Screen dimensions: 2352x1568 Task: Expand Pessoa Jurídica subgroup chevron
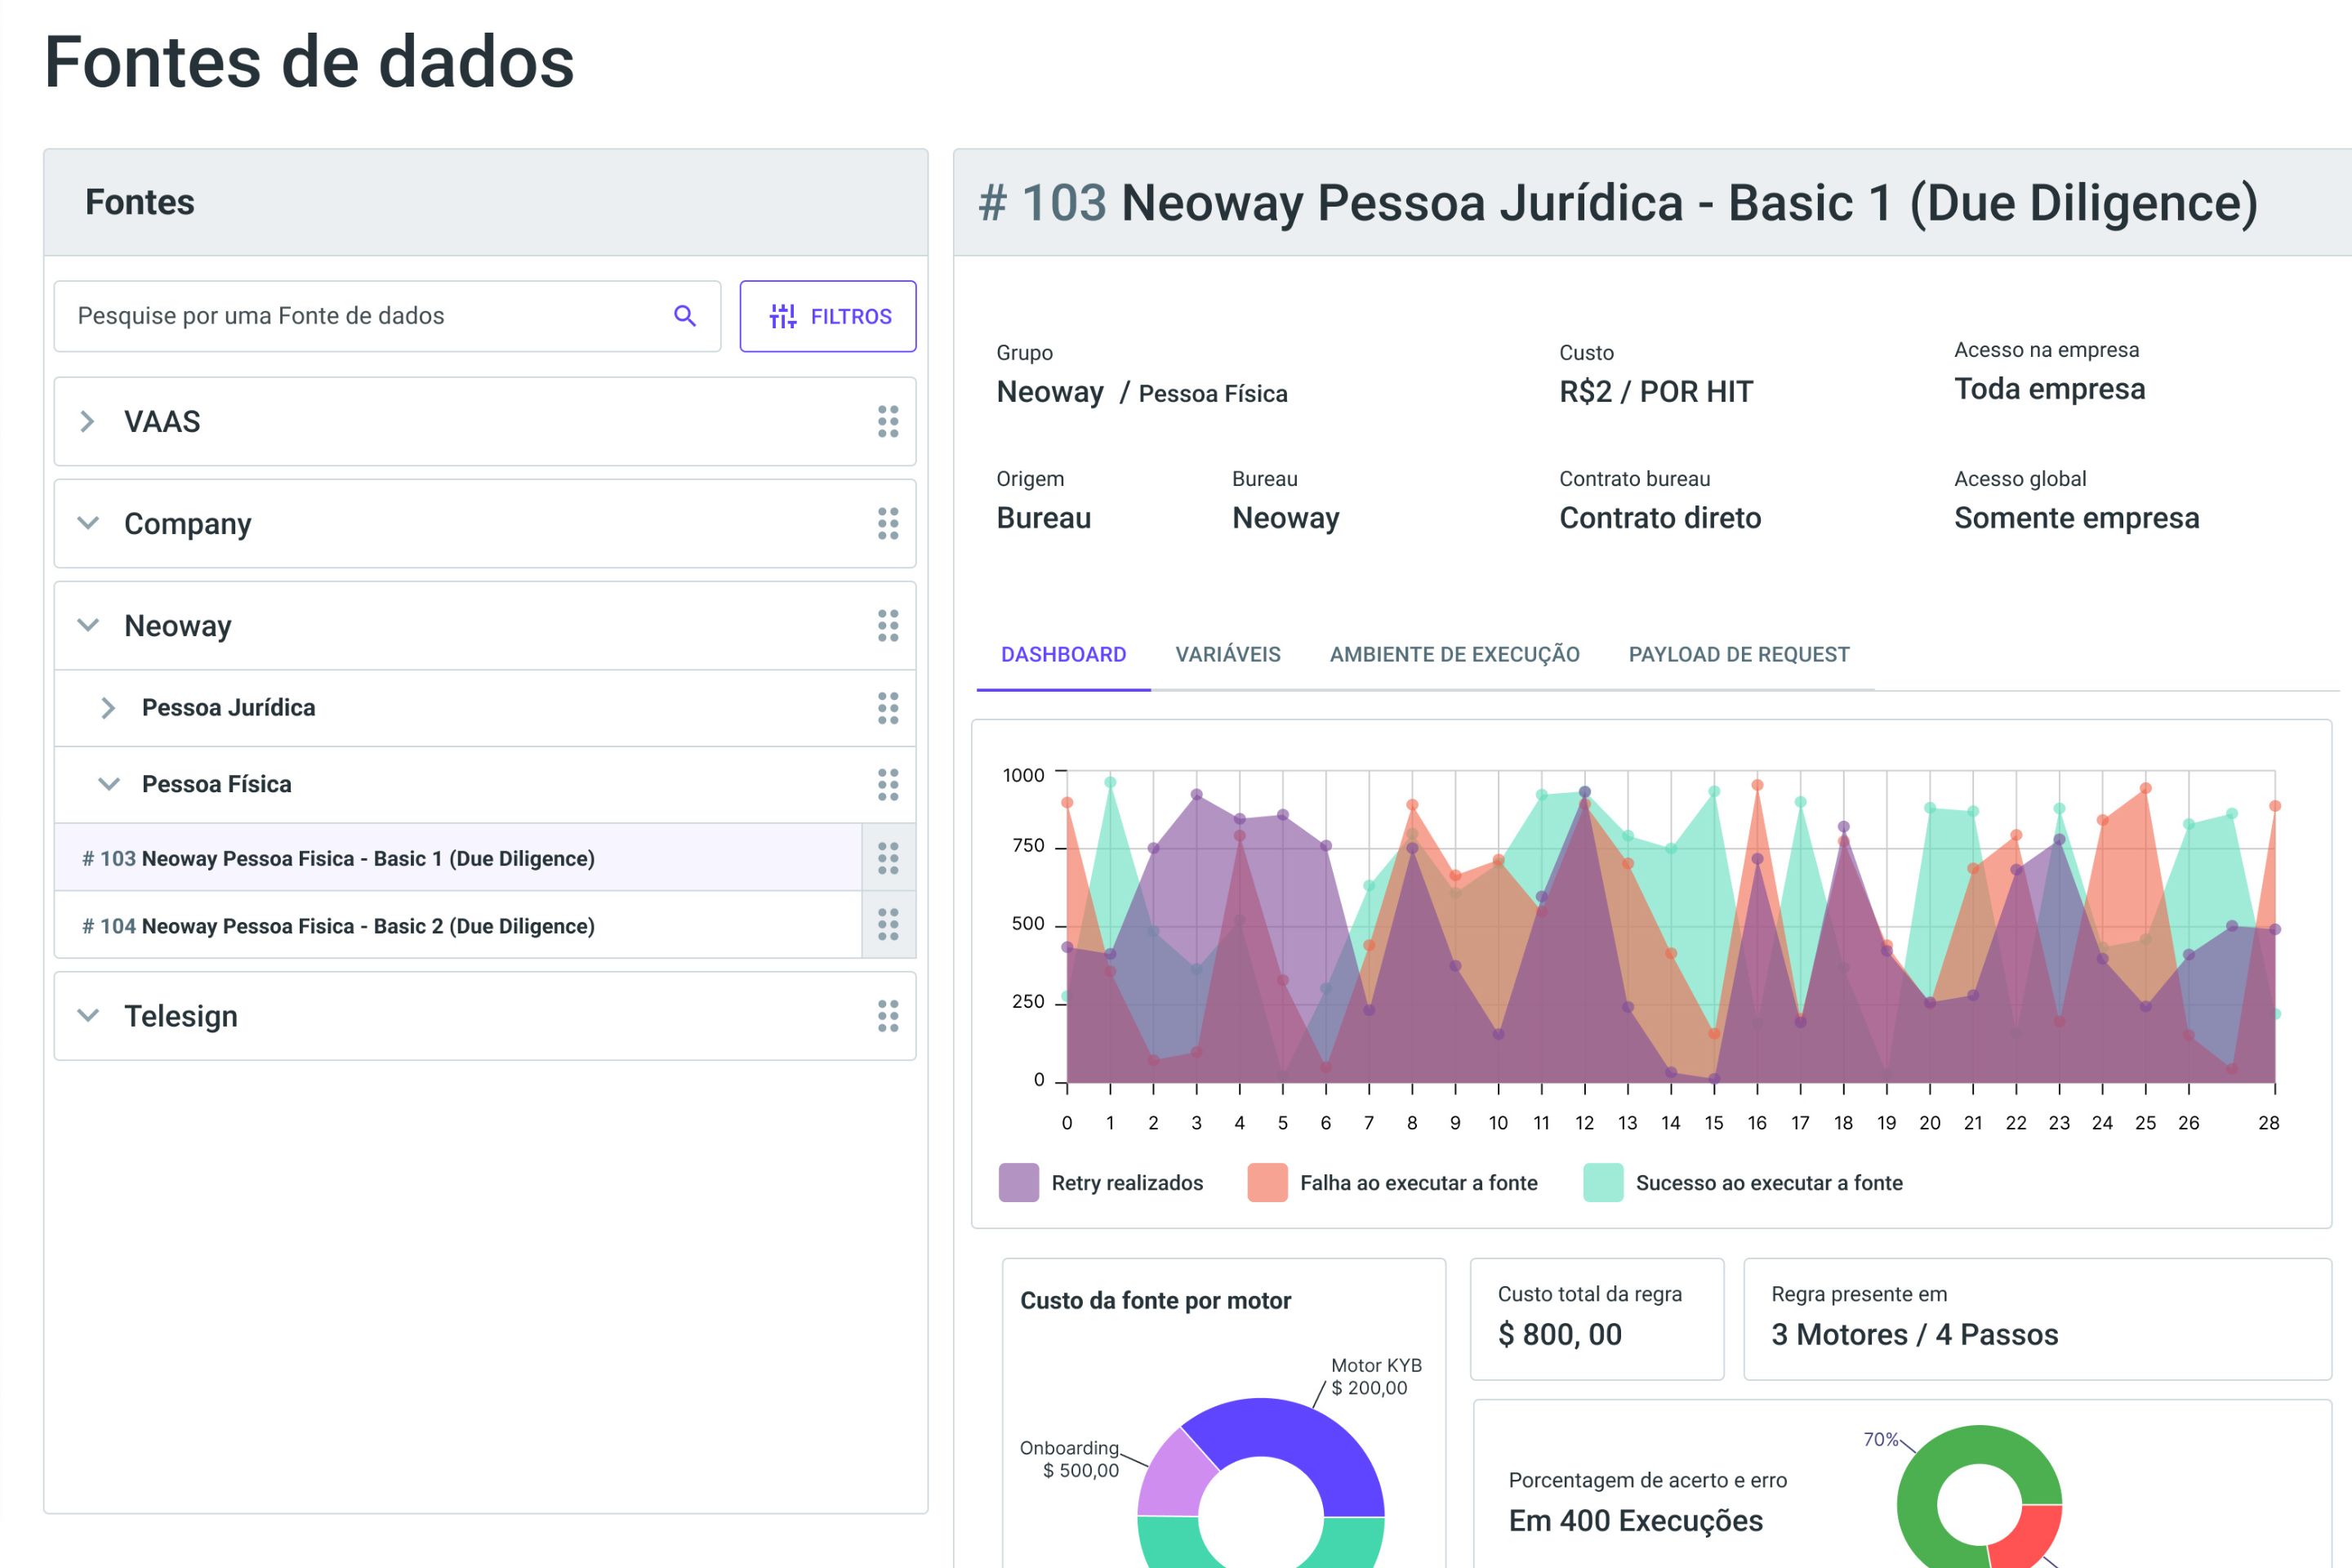(x=108, y=708)
